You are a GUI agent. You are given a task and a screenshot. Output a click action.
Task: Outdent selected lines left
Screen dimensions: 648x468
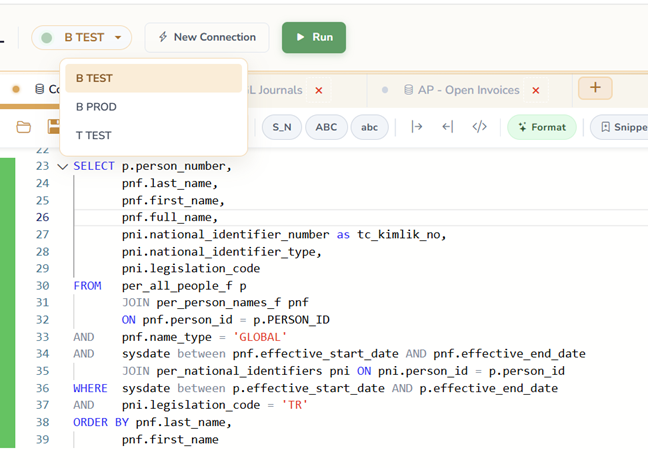click(448, 127)
